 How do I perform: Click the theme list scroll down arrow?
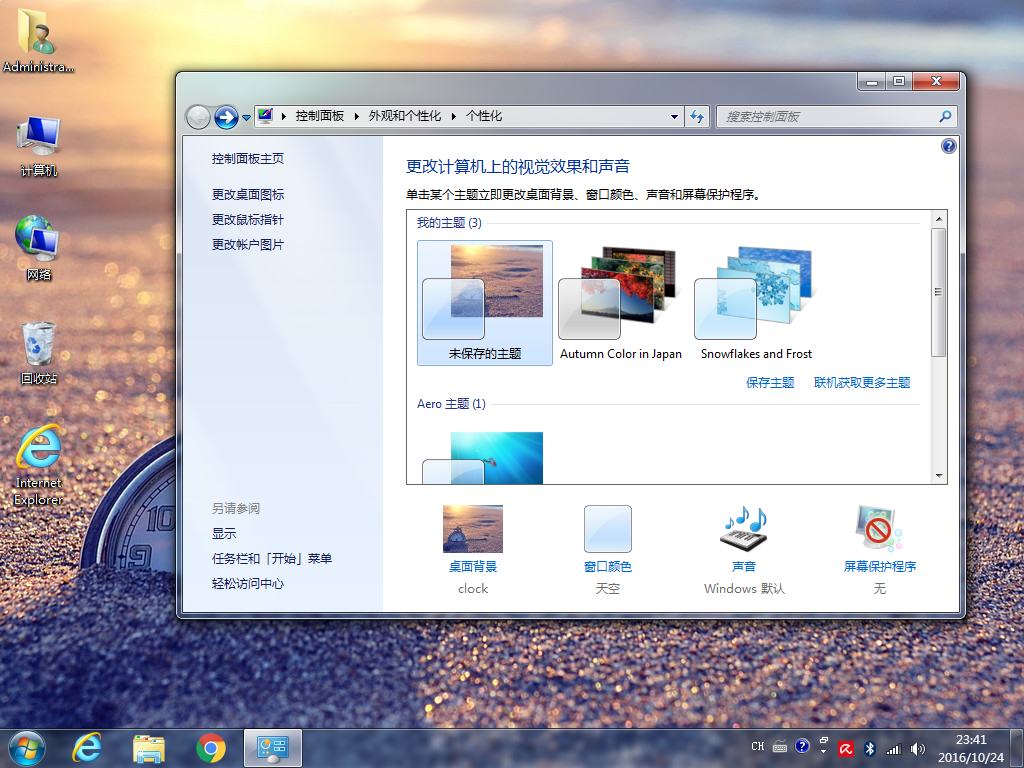[938, 476]
